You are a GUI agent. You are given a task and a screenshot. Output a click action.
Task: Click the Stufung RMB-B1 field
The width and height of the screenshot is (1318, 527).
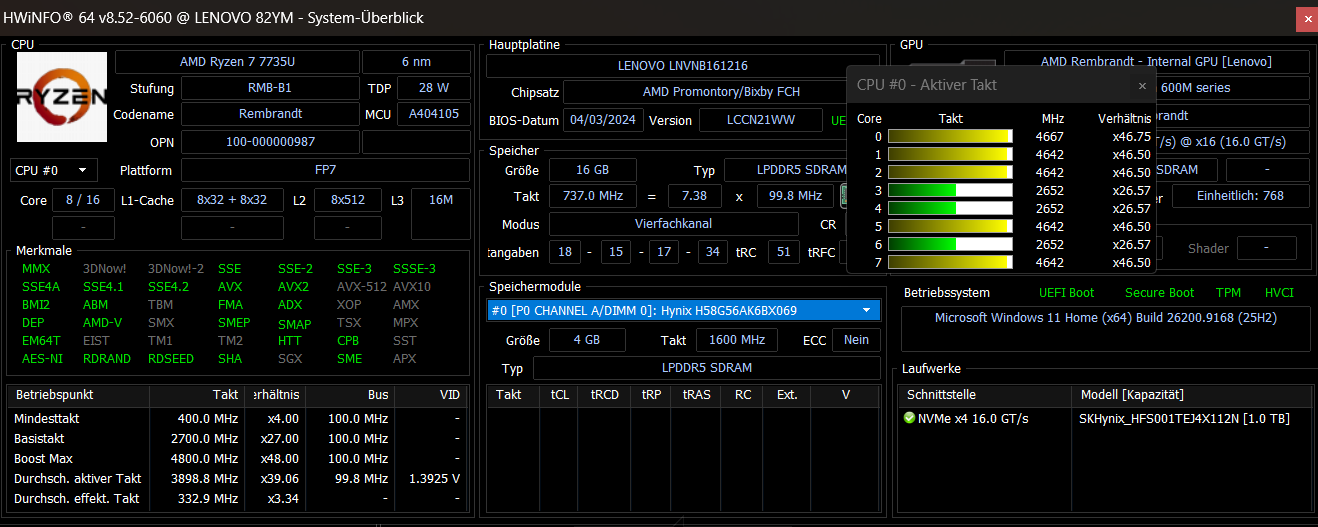pyautogui.click(x=270, y=88)
